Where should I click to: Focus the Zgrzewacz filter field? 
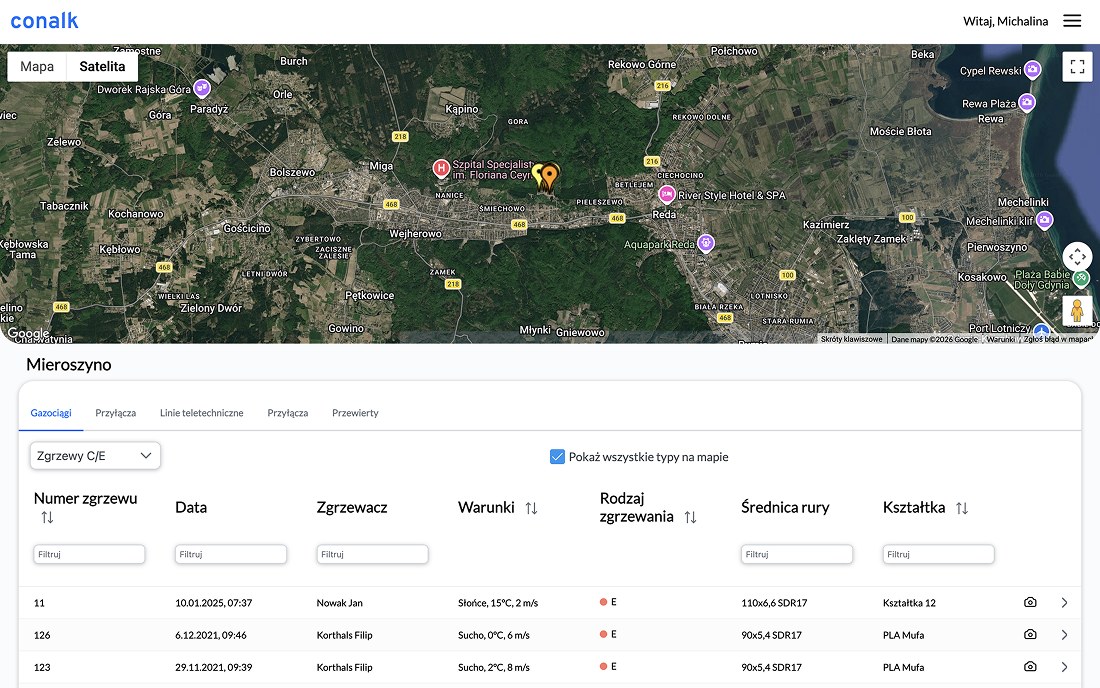(x=373, y=554)
